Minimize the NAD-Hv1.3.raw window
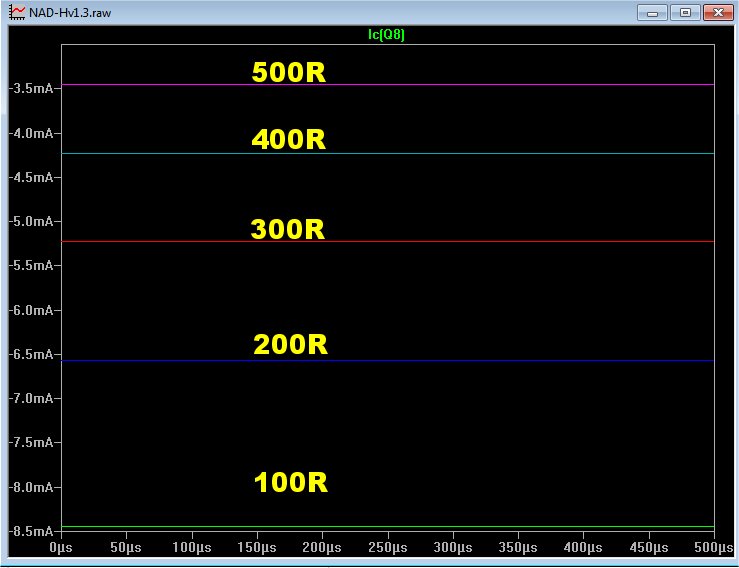 (x=652, y=13)
